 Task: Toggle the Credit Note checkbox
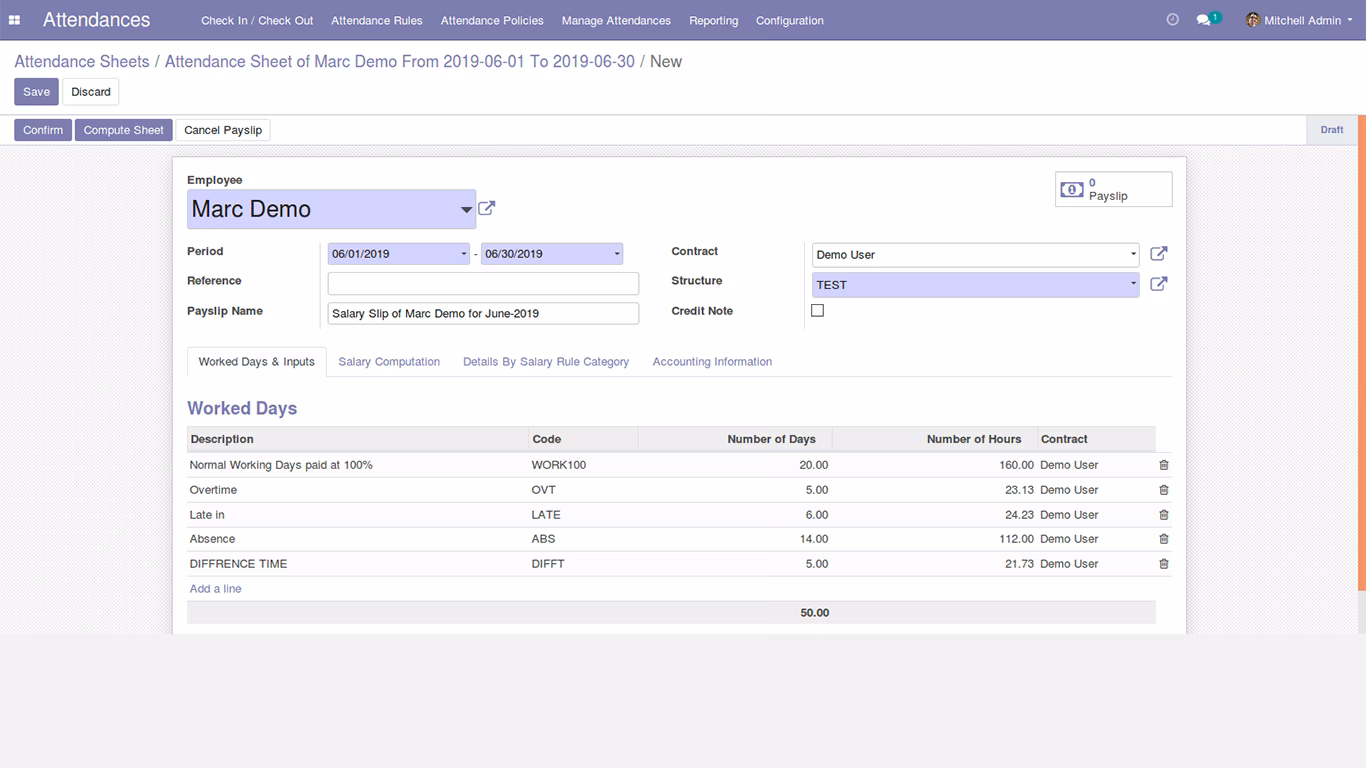click(817, 311)
